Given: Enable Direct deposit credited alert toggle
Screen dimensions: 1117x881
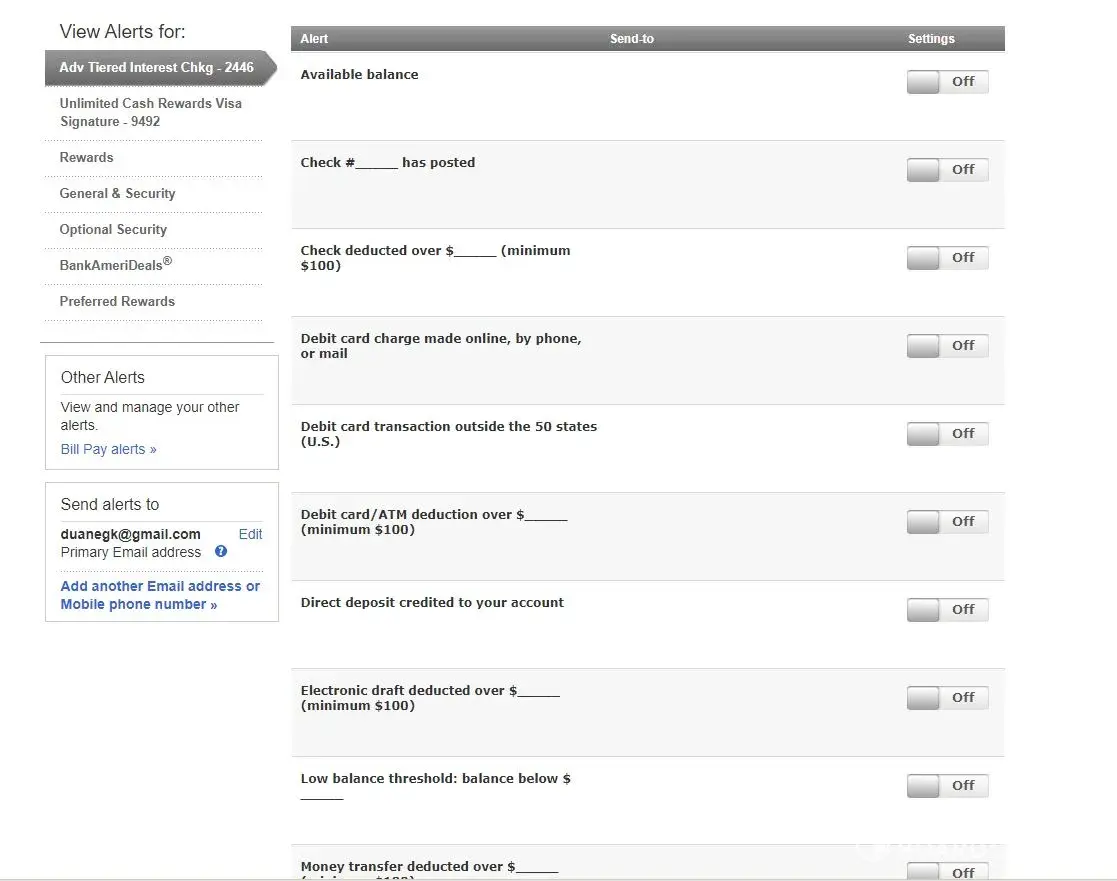Looking at the screenshot, I should click(x=947, y=610).
